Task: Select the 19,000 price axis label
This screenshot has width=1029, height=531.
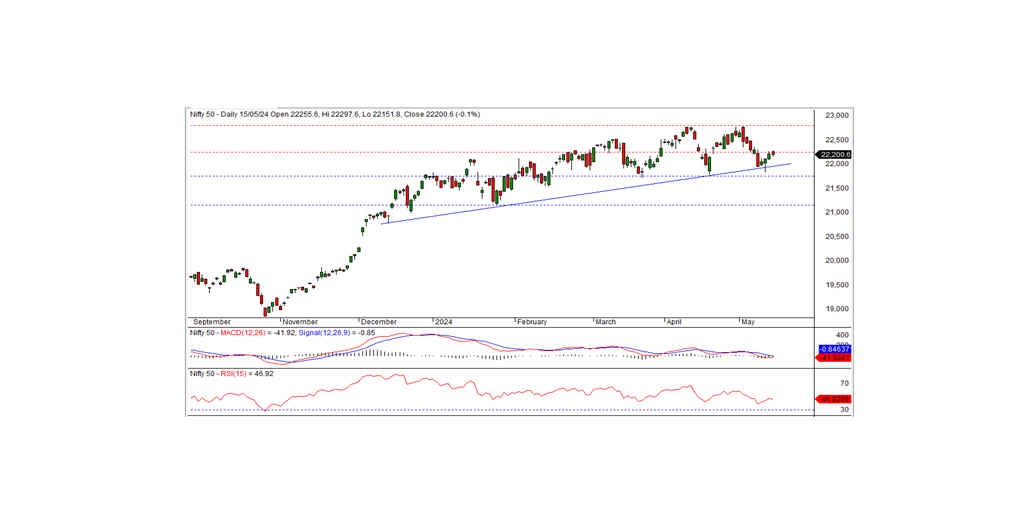Action: coord(838,309)
